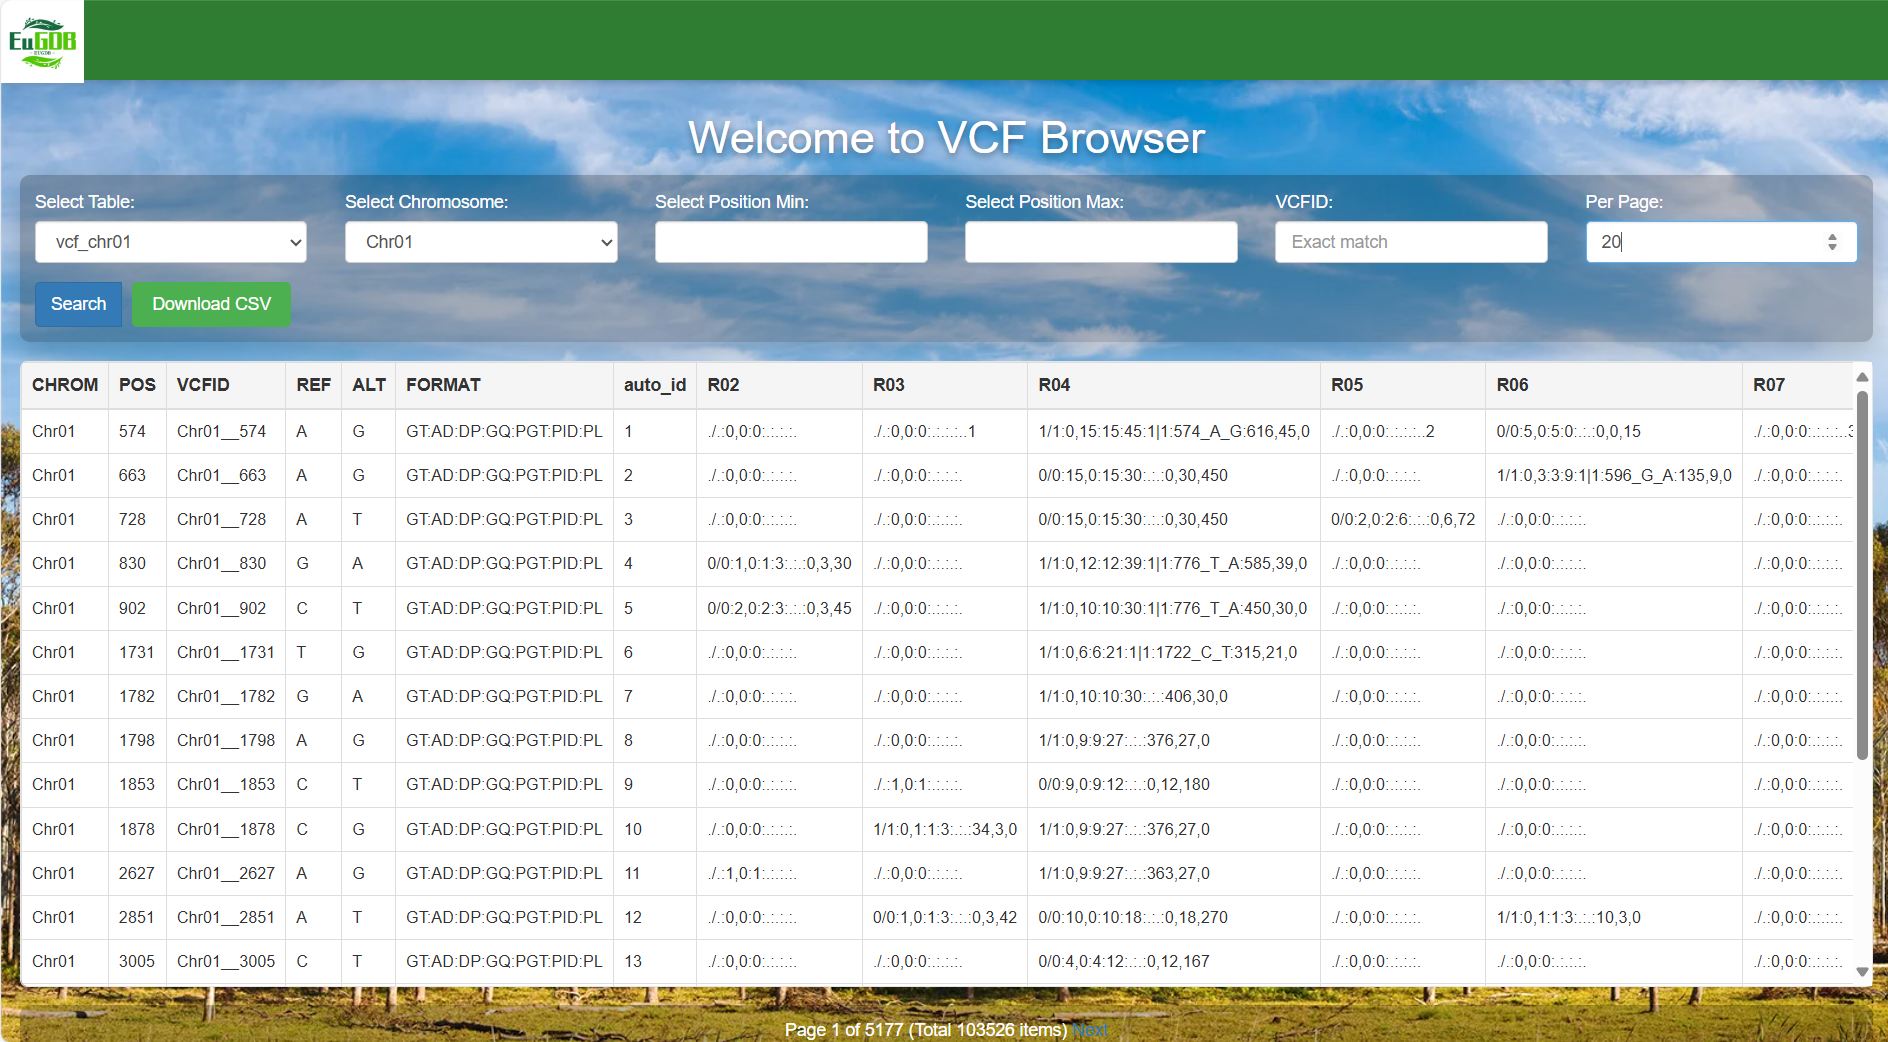Increase Per Page using the stepper arrow

(1832, 236)
